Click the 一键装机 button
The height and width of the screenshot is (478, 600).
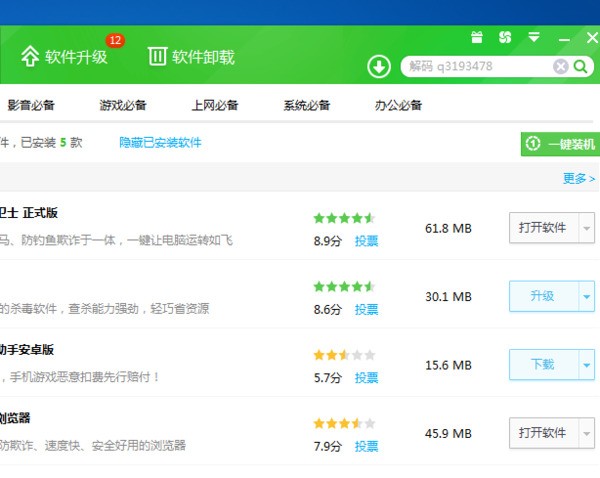(x=560, y=144)
